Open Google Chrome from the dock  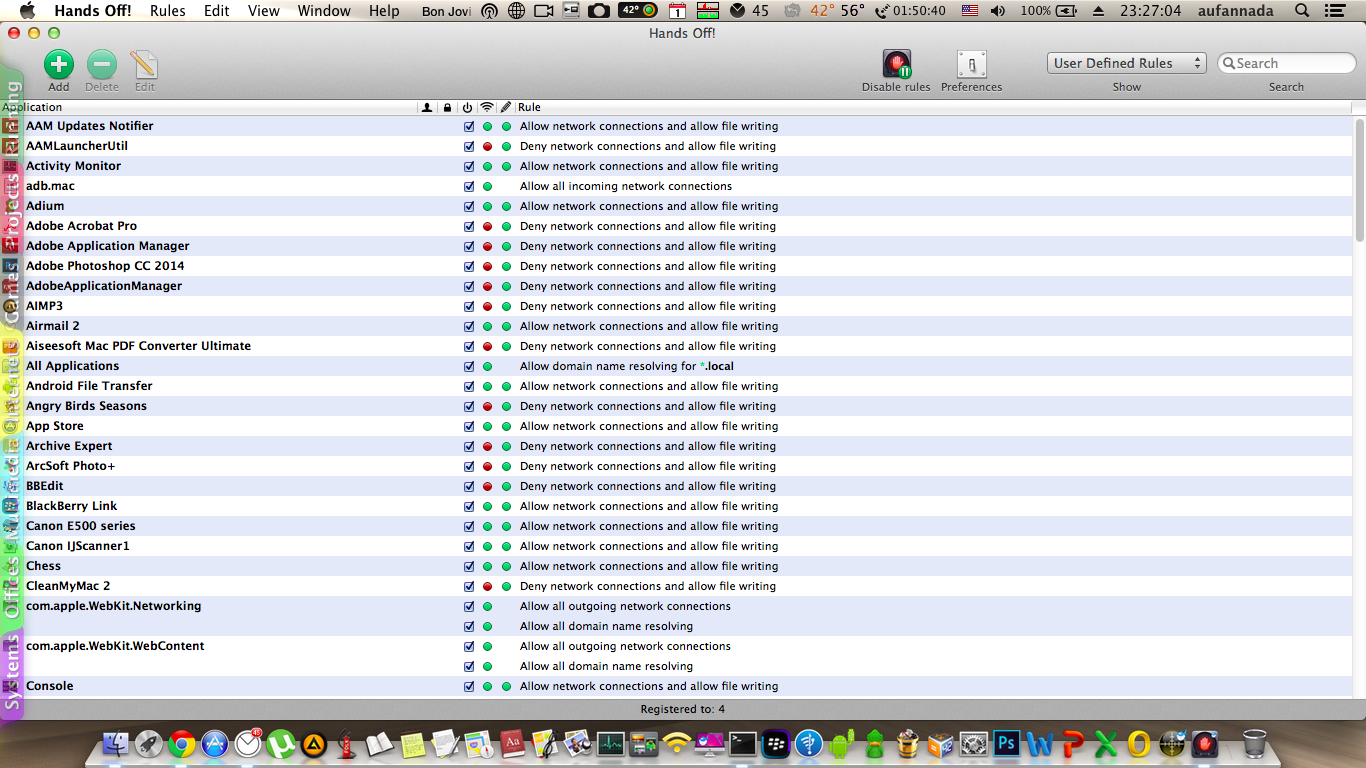click(181, 743)
